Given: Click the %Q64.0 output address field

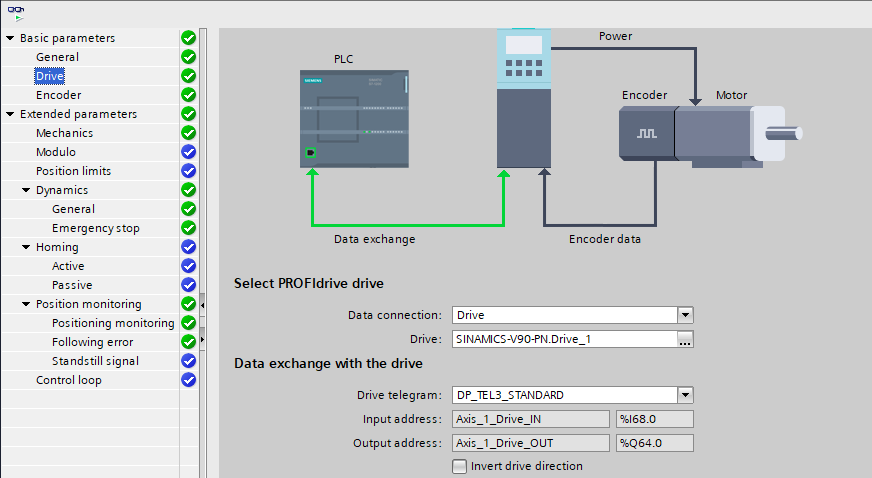Looking at the screenshot, I should point(655,443).
